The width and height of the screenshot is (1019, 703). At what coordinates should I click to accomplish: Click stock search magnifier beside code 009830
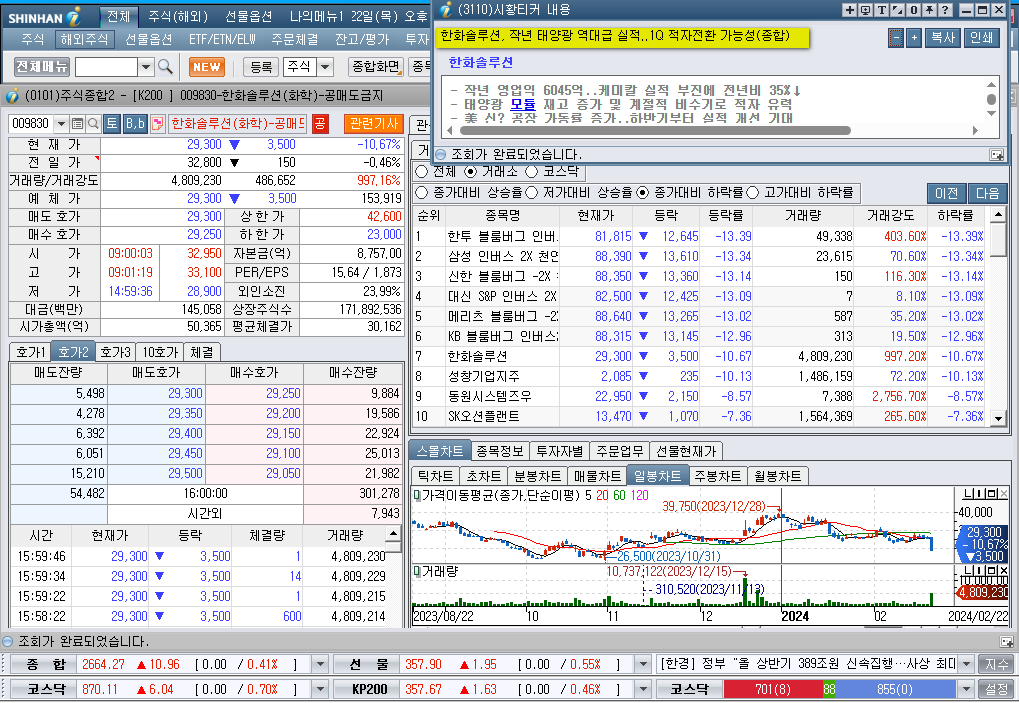point(93,123)
